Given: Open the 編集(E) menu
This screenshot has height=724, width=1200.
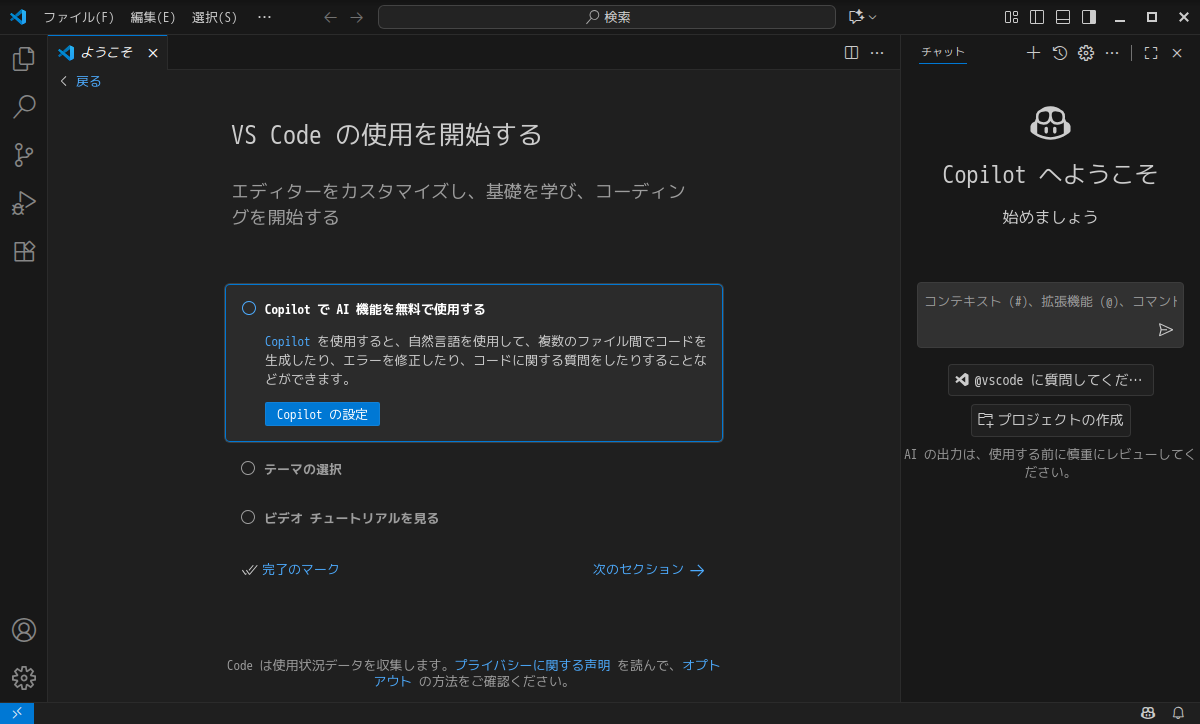Looking at the screenshot, I should point(153,17).
